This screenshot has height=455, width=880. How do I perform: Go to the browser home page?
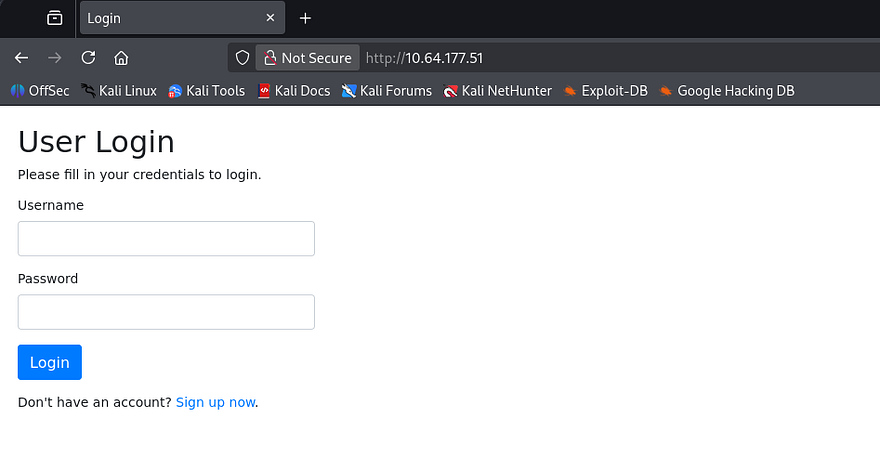coord(121,58)
